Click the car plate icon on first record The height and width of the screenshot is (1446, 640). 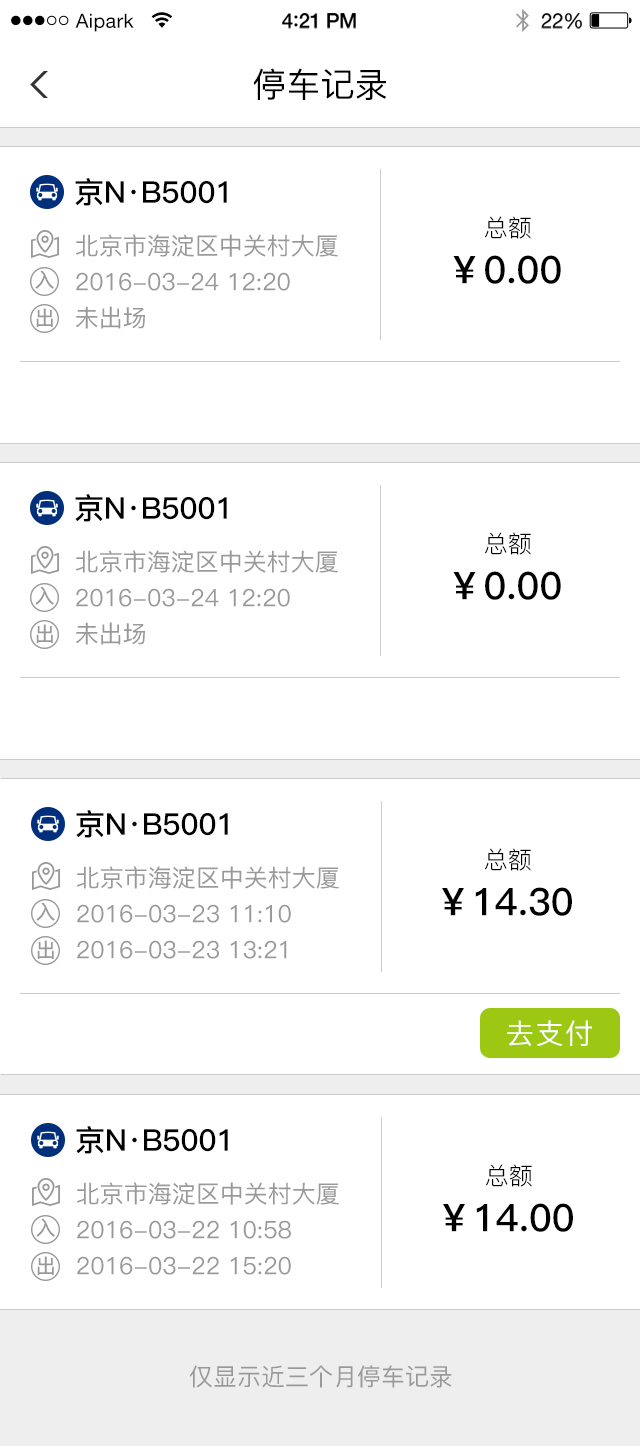(x=44, y=192)
